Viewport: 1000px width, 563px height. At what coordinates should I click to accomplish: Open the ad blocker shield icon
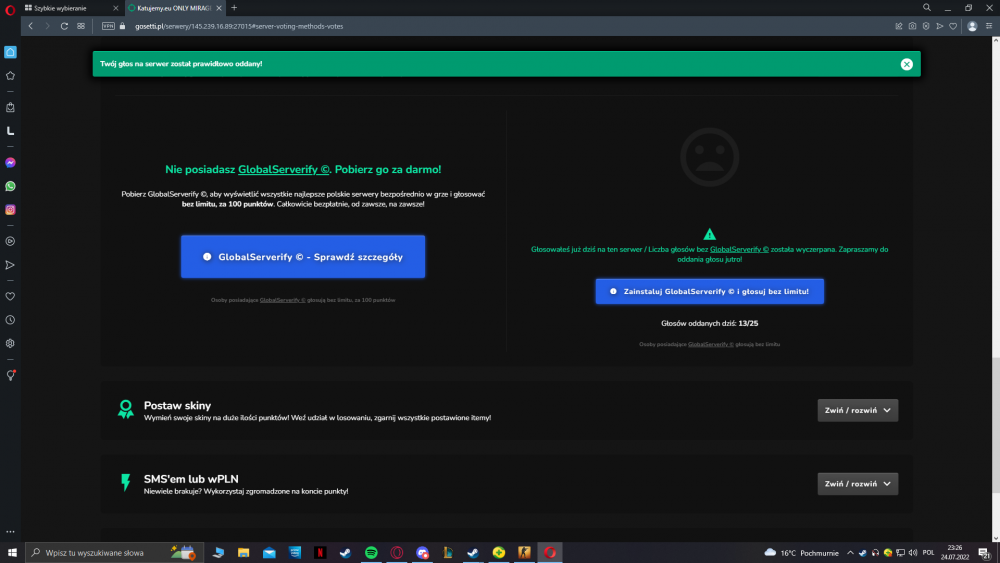[x=926, y=26]
